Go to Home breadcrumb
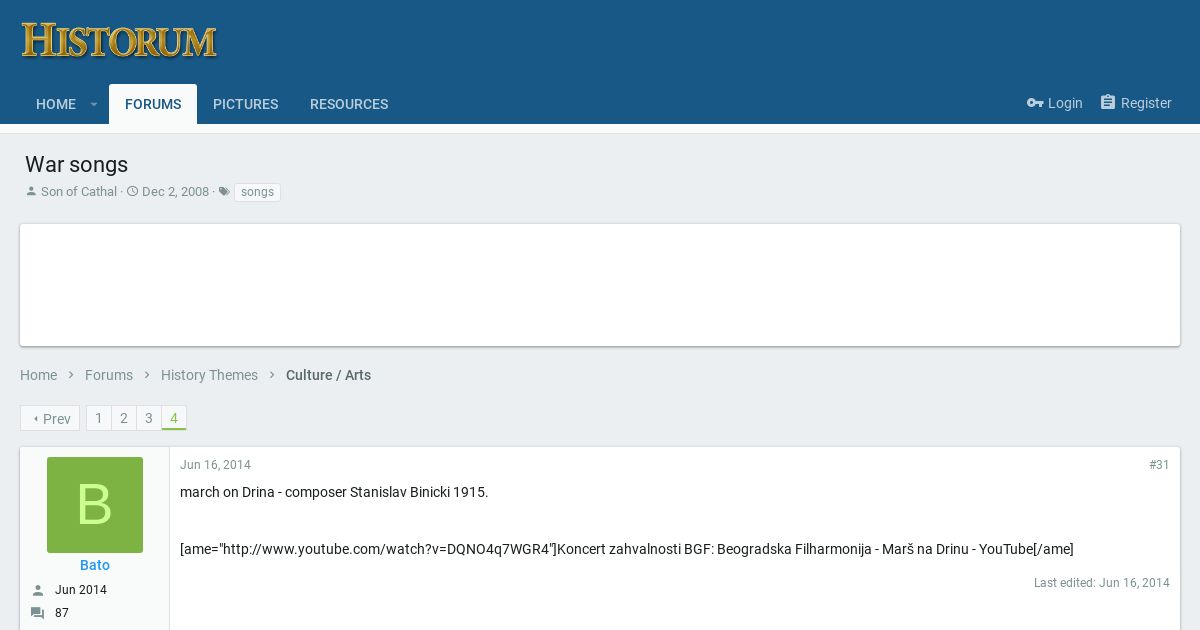Viewport: 1200px width, 630px height. point(38,375)
